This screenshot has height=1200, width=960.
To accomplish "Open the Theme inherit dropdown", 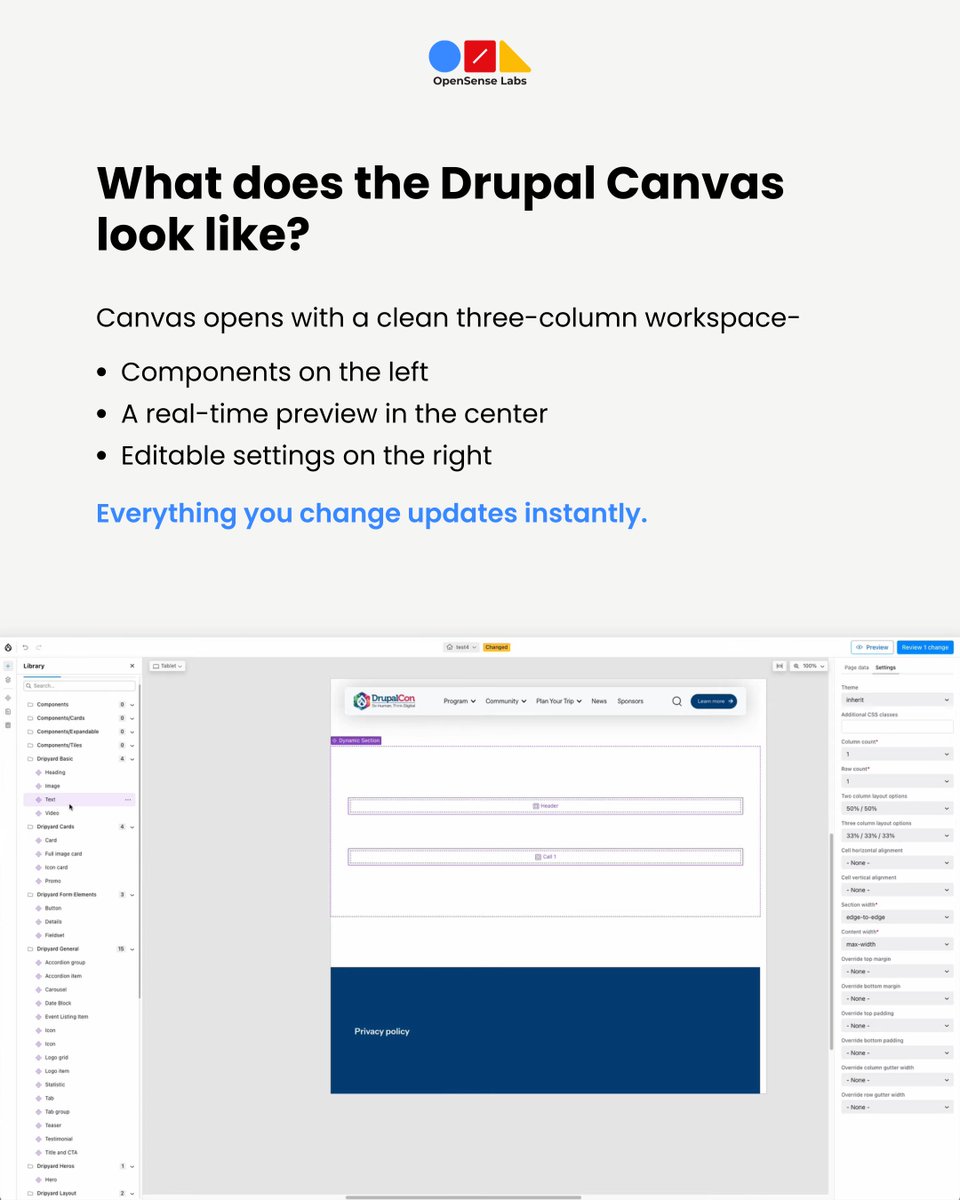I will point(897,700).
